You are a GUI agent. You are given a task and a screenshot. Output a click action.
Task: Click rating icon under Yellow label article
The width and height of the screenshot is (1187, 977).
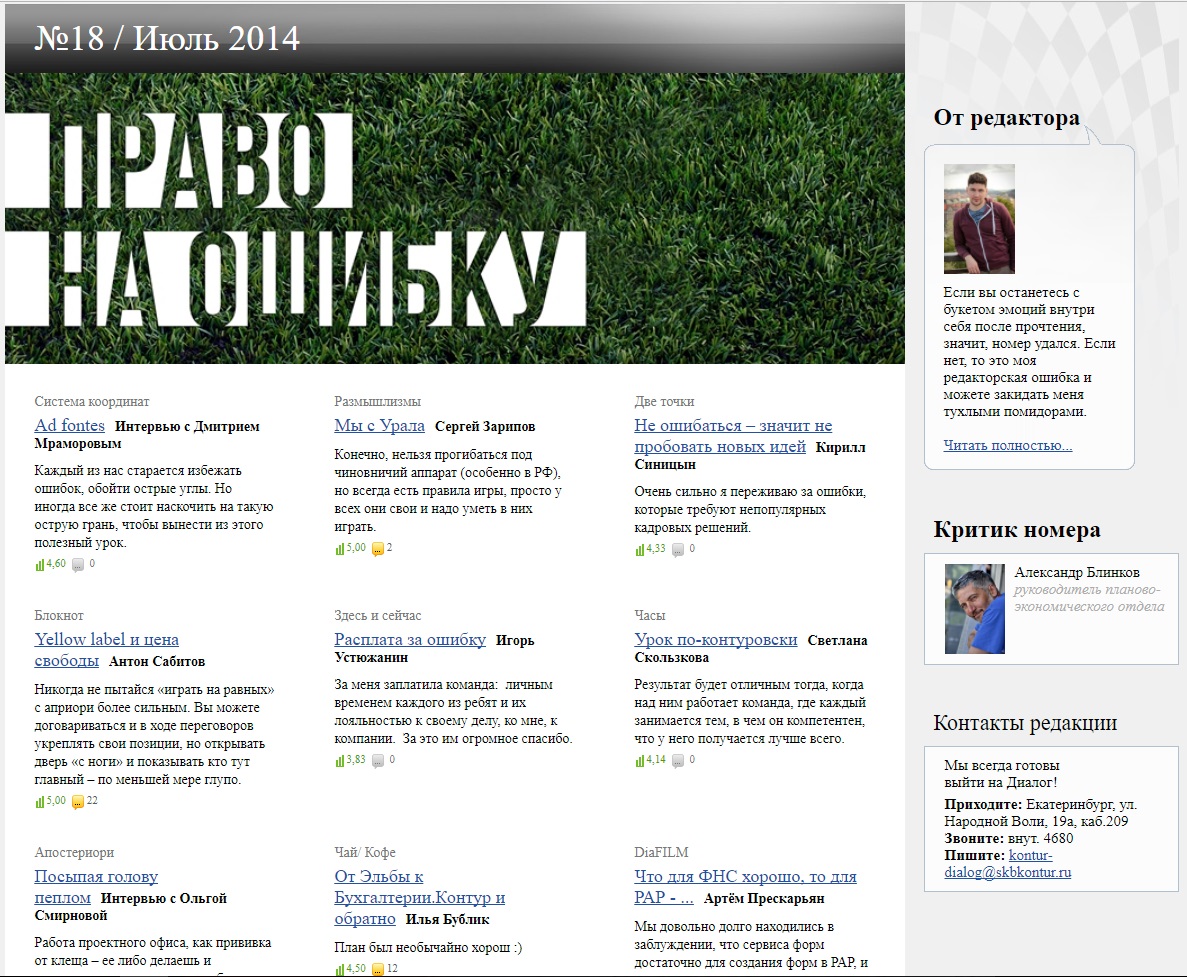click(40, 801)
